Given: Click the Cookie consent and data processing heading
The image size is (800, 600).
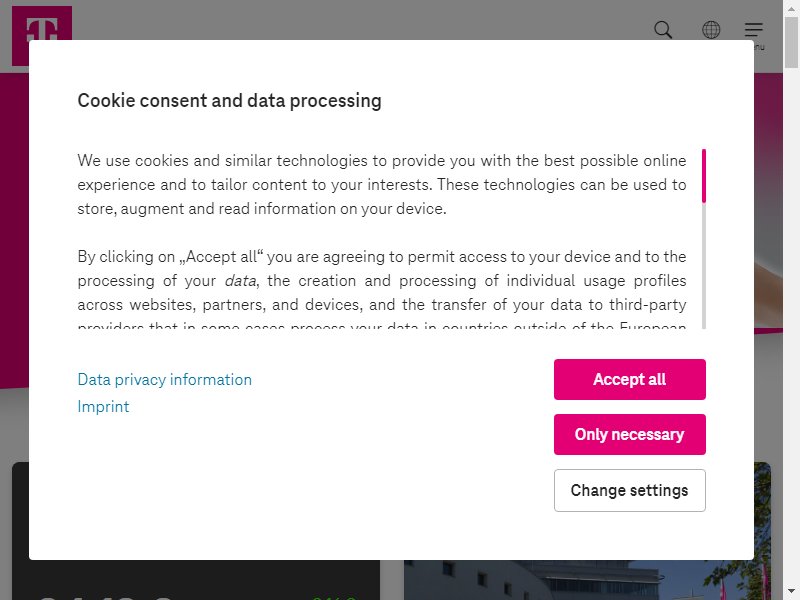Looking at the screenshot, I should (x=230, y=101).
